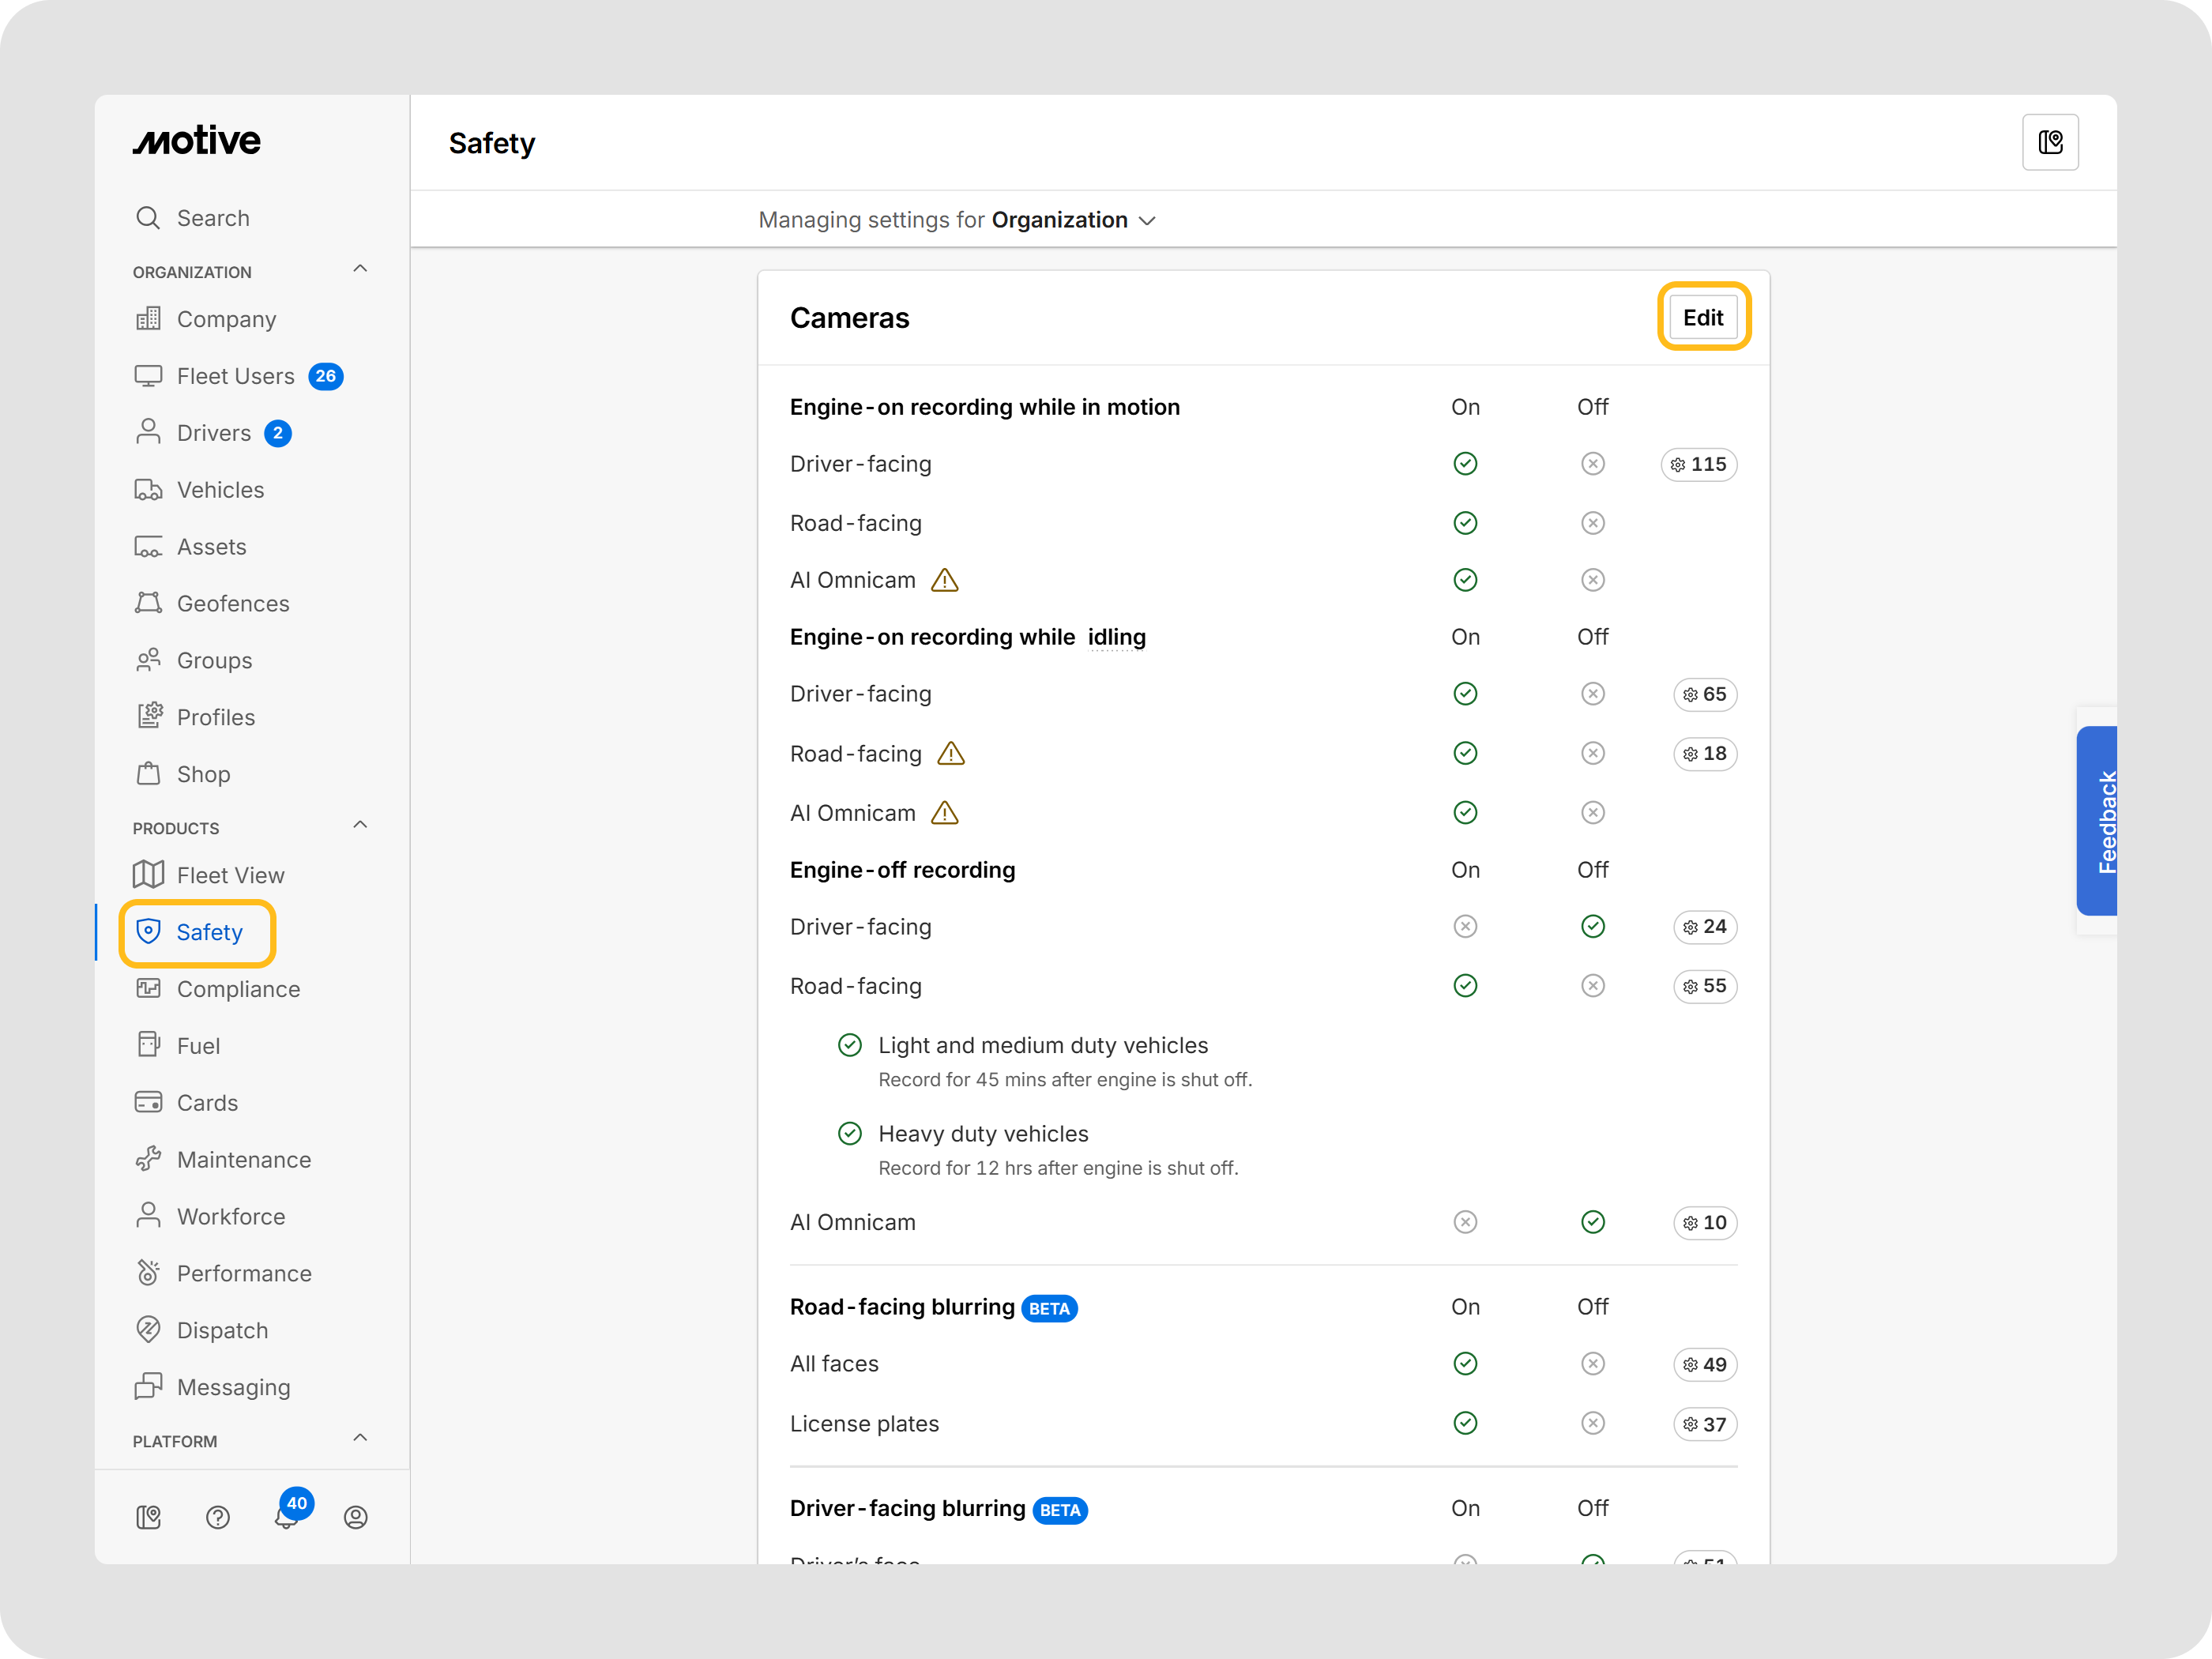Viewport: 2212px width, 1659px height.
Task: Open Fleet Users in the sidebar
Action: pos(239,376)
